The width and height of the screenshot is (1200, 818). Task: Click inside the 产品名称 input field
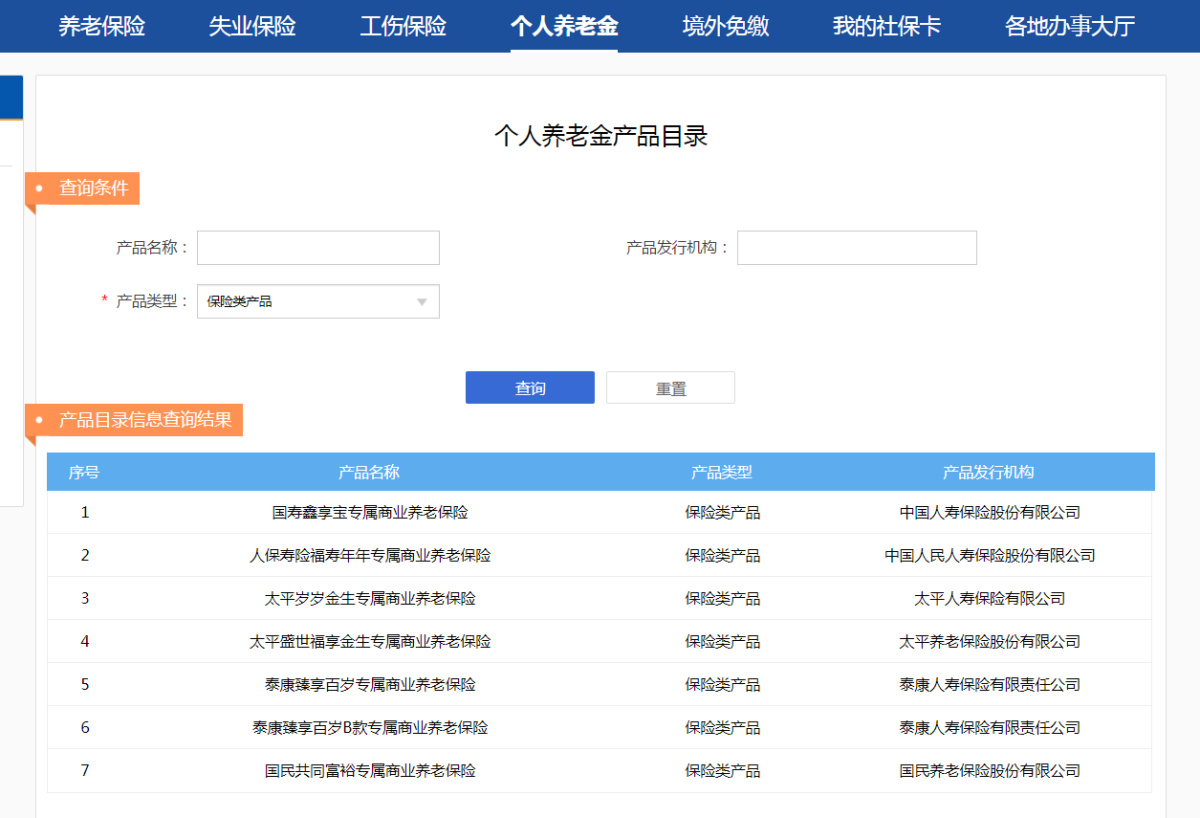(318, 247)
